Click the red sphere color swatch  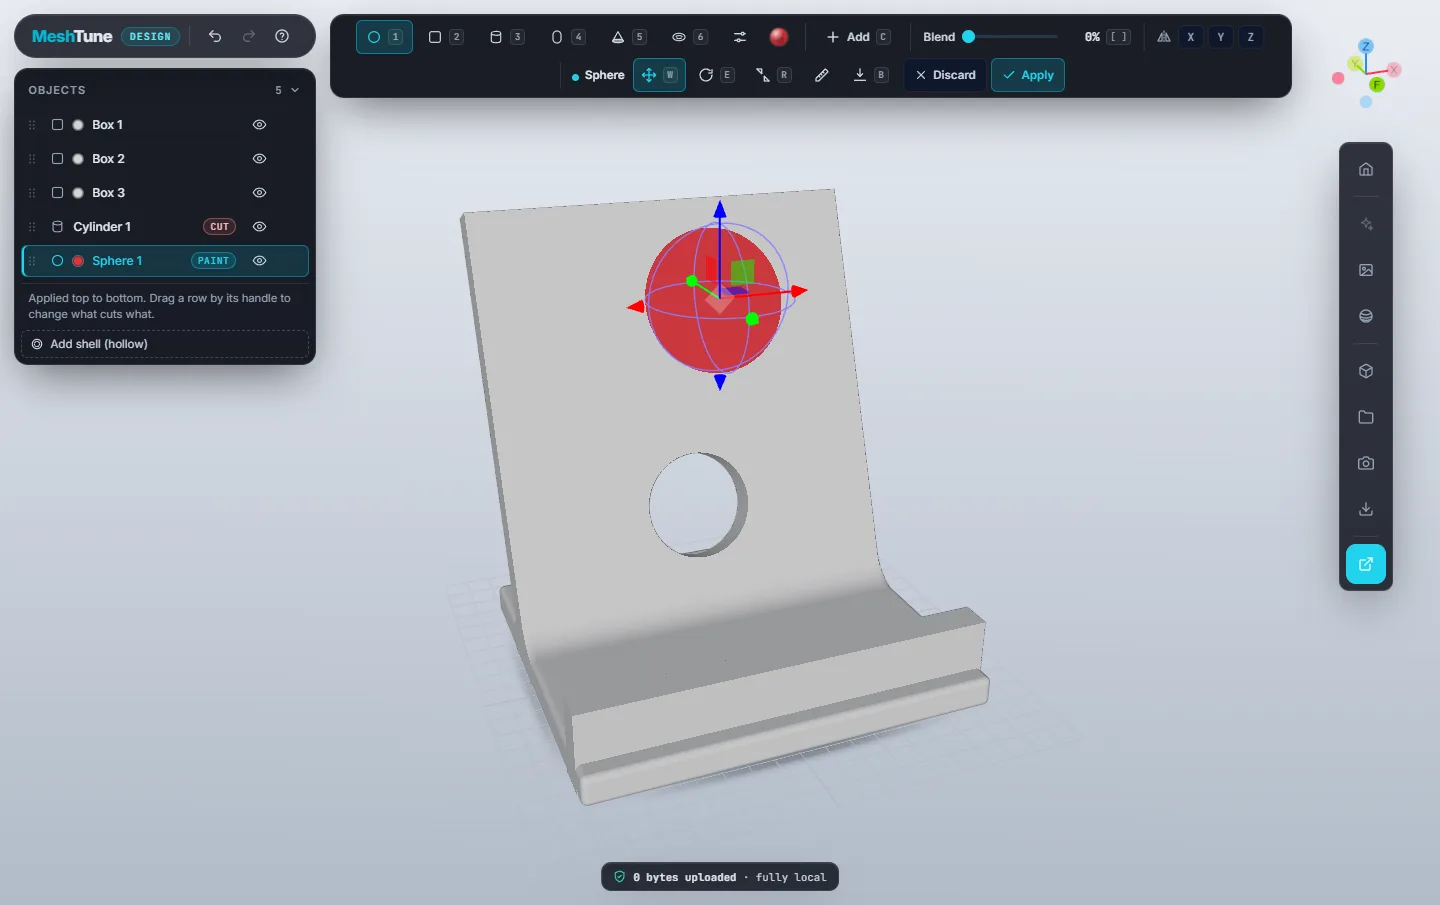tap(779, 37)
